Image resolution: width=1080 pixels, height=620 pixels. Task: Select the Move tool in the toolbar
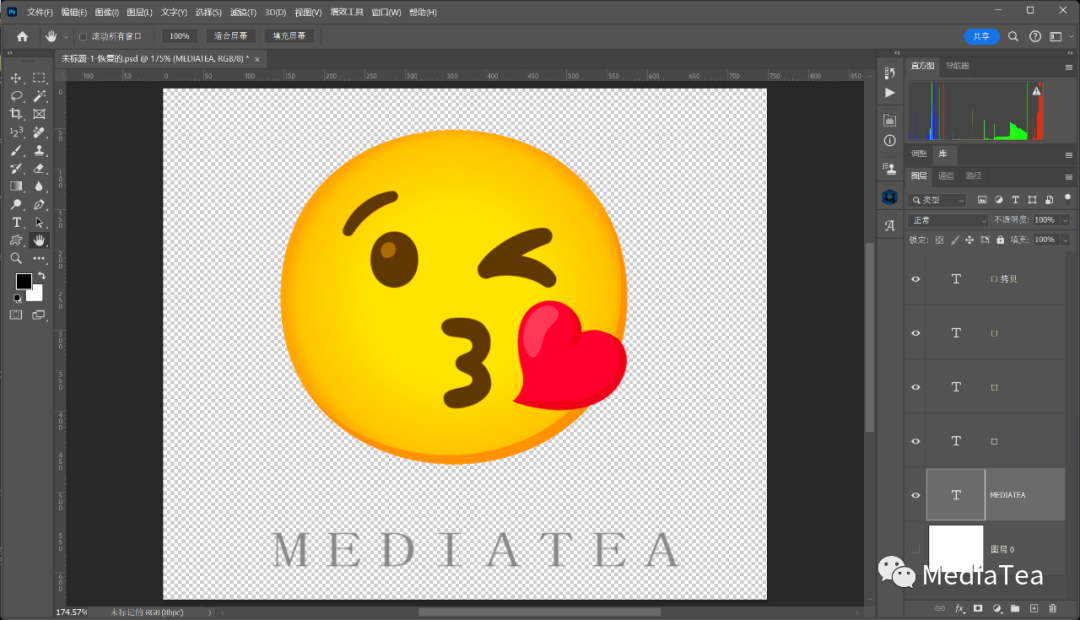14,78
